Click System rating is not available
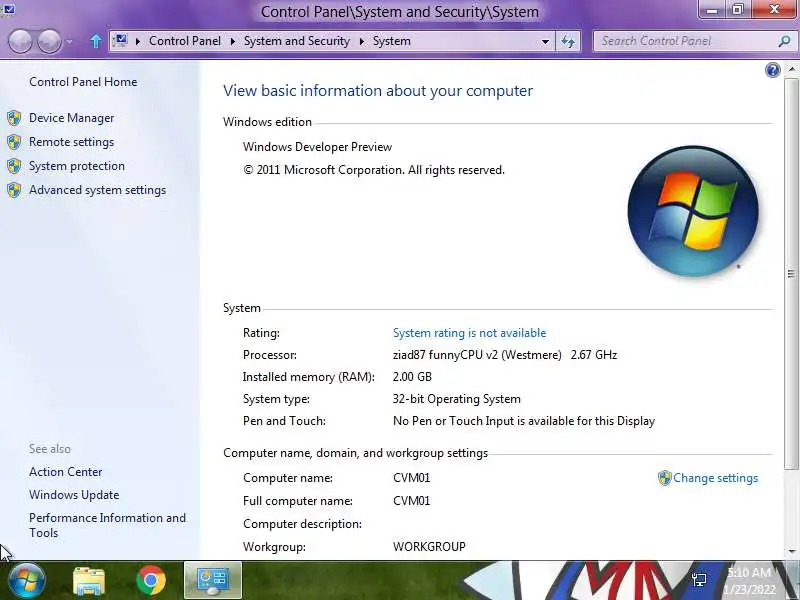Screen dimensions: 800x600 point(469,333)
